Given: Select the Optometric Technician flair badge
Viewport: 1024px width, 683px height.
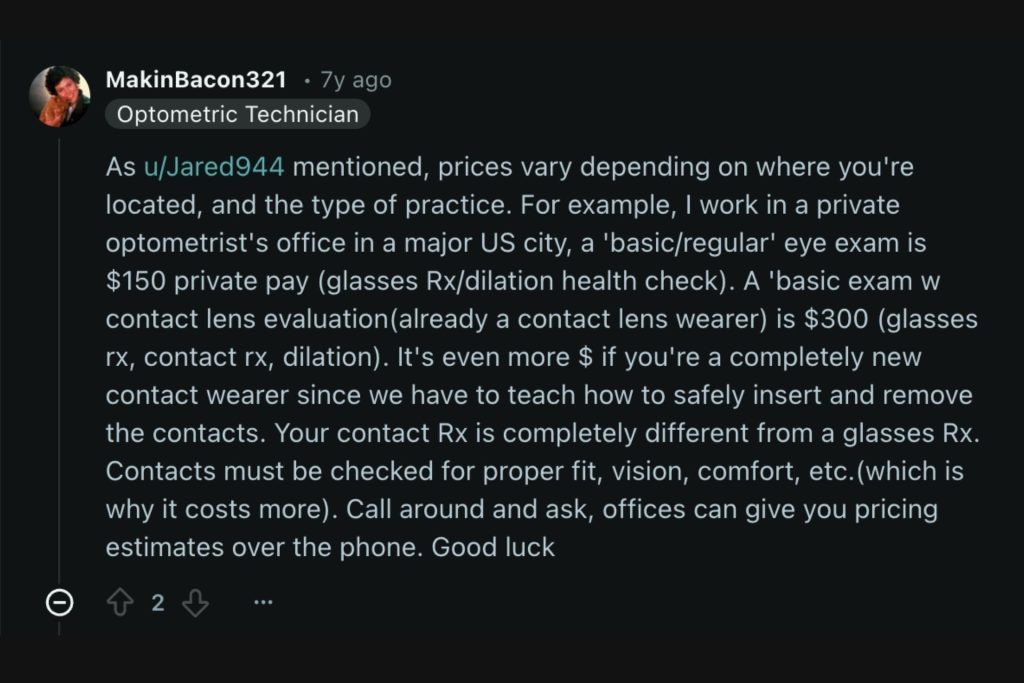Looking at the screenshot, I should pyautogui.click(x=237, y=114).
